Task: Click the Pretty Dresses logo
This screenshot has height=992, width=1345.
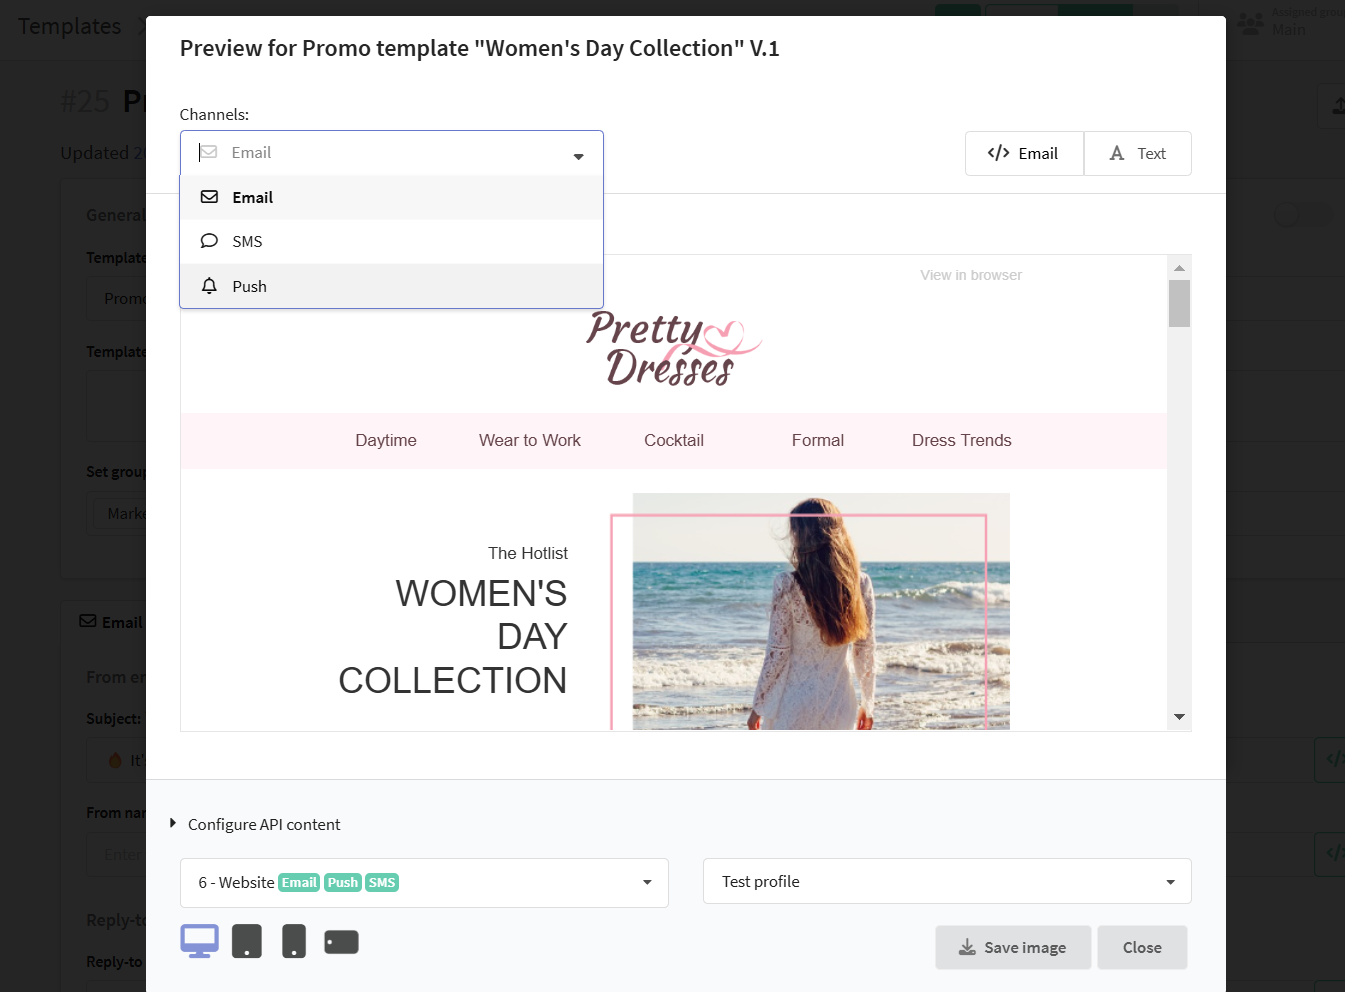Action: pyautogui.click(x=673, y=348)
